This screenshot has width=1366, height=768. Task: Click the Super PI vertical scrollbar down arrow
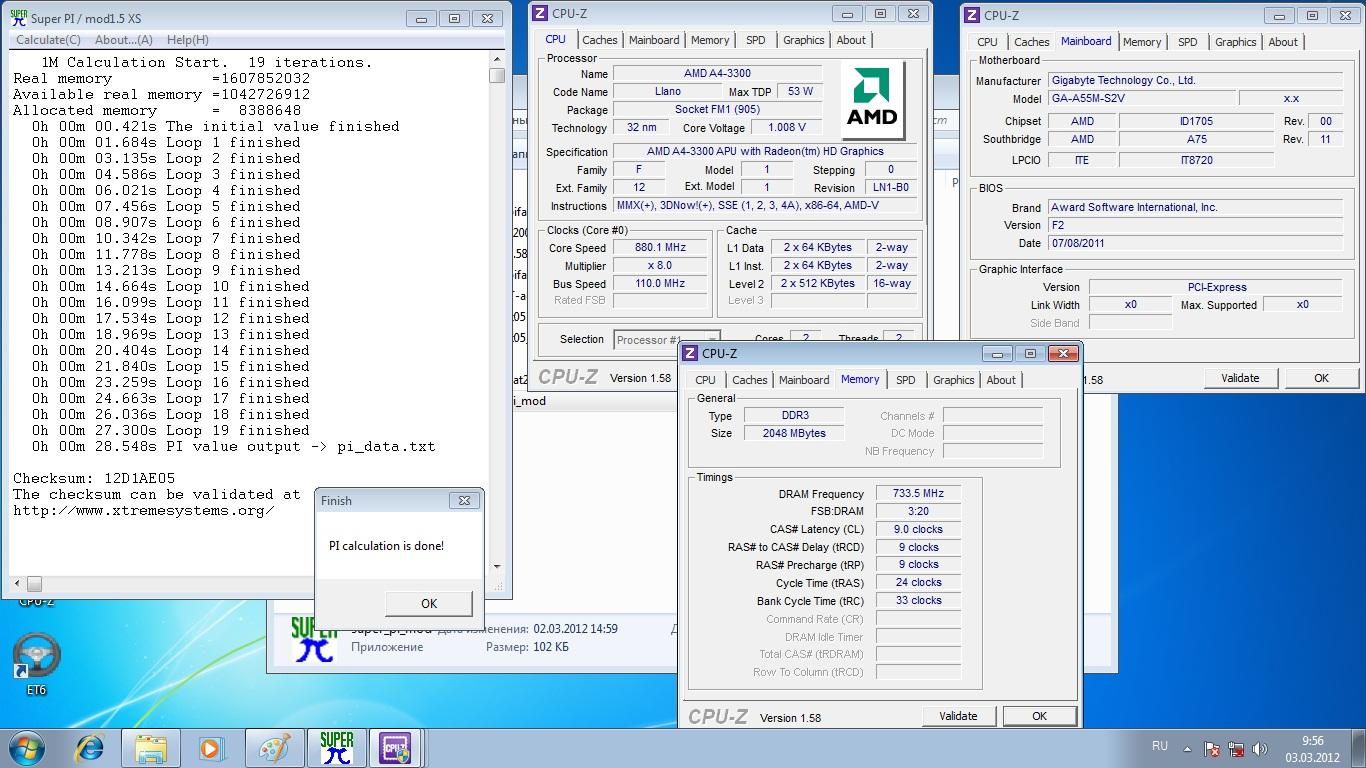(x=497, y=566)
